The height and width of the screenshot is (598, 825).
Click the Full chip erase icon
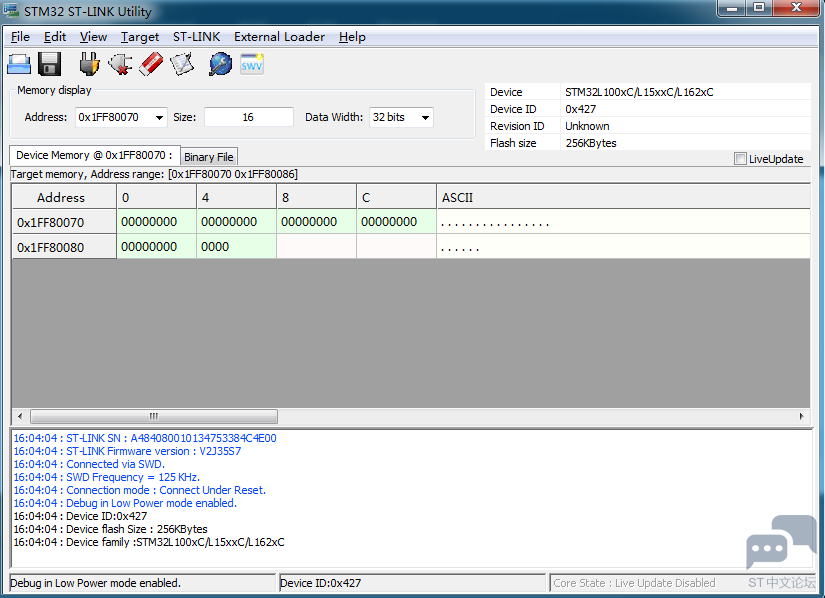(x=151, y=64)
